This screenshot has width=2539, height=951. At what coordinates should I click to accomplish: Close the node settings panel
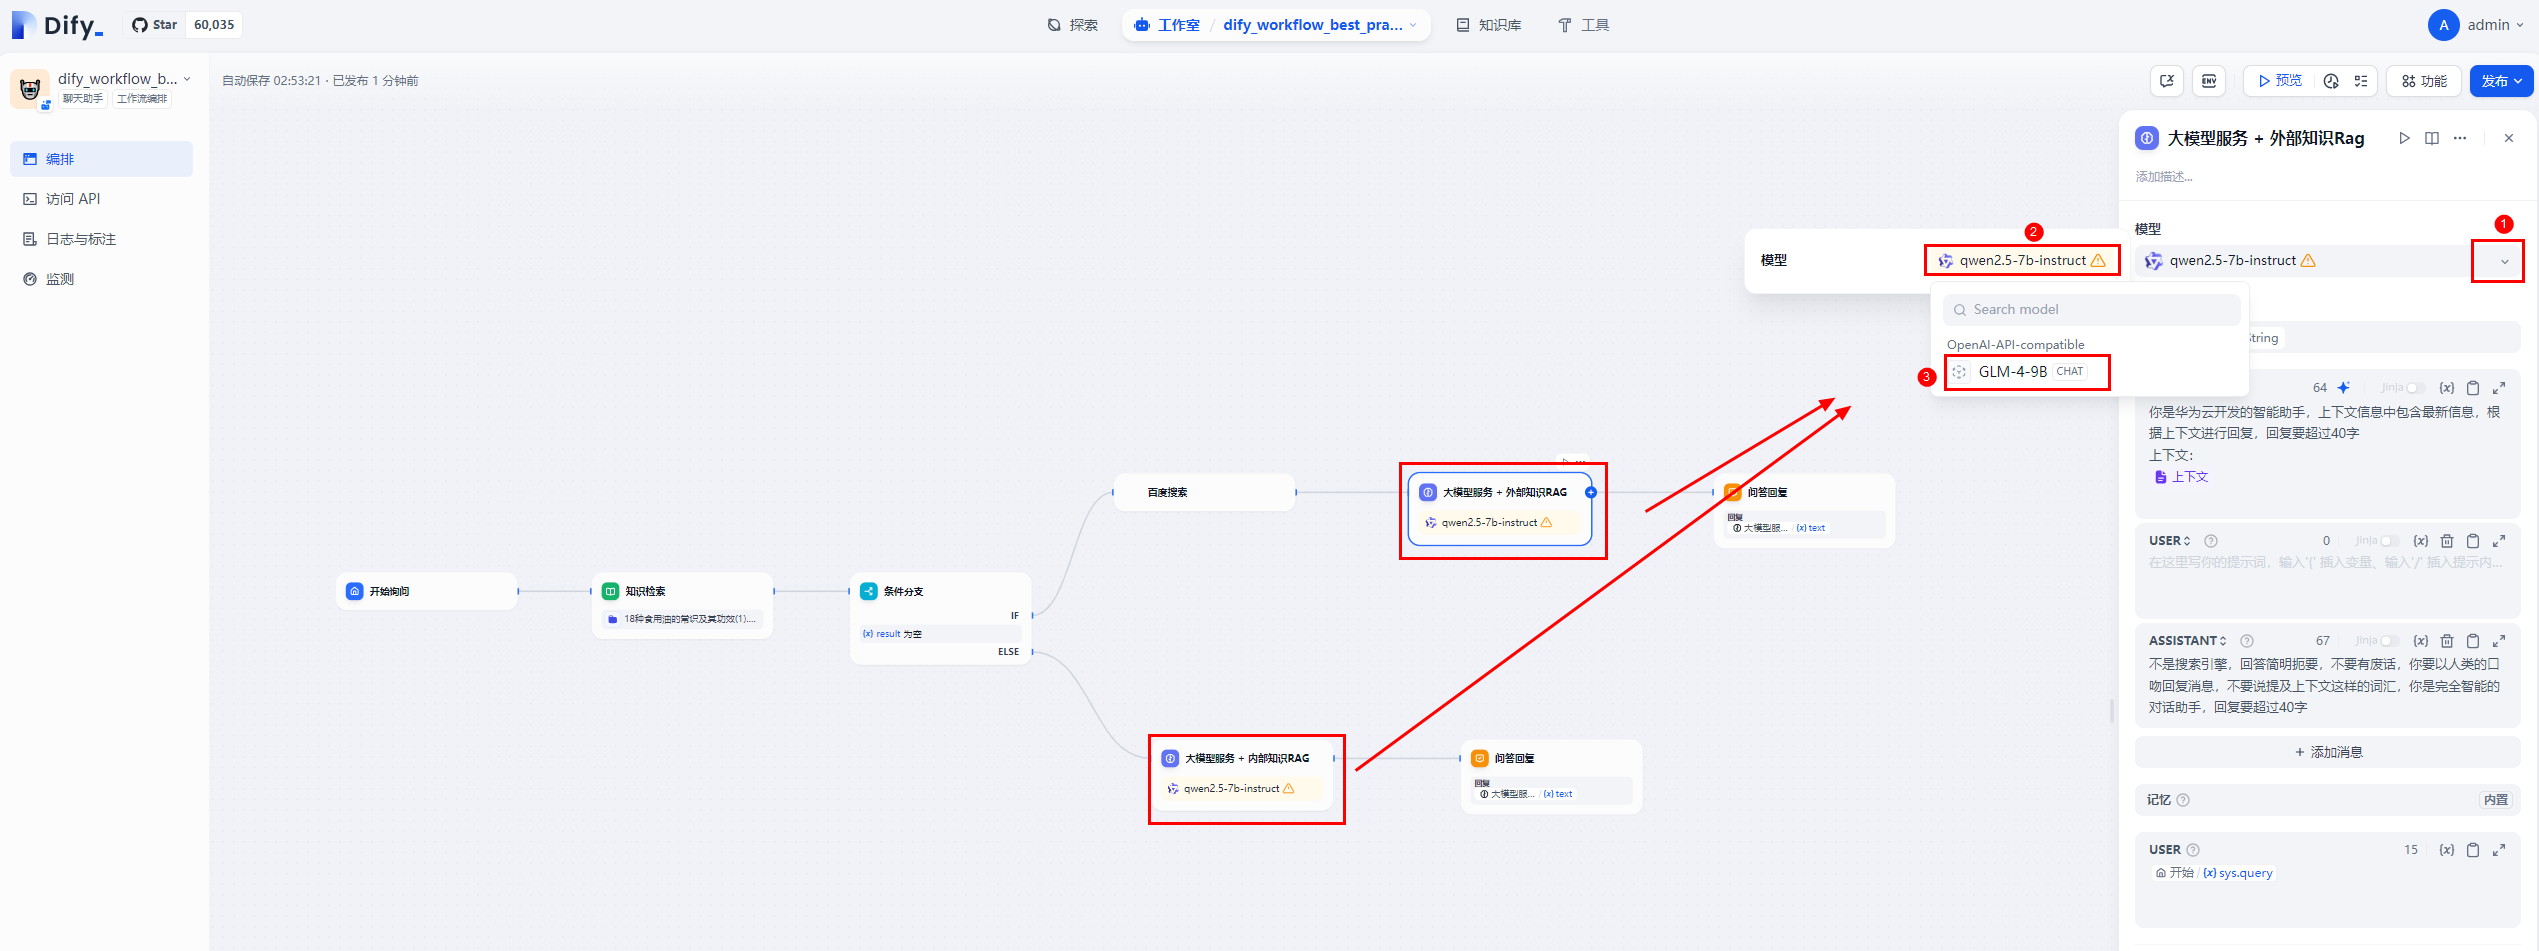coord(2509,138)
